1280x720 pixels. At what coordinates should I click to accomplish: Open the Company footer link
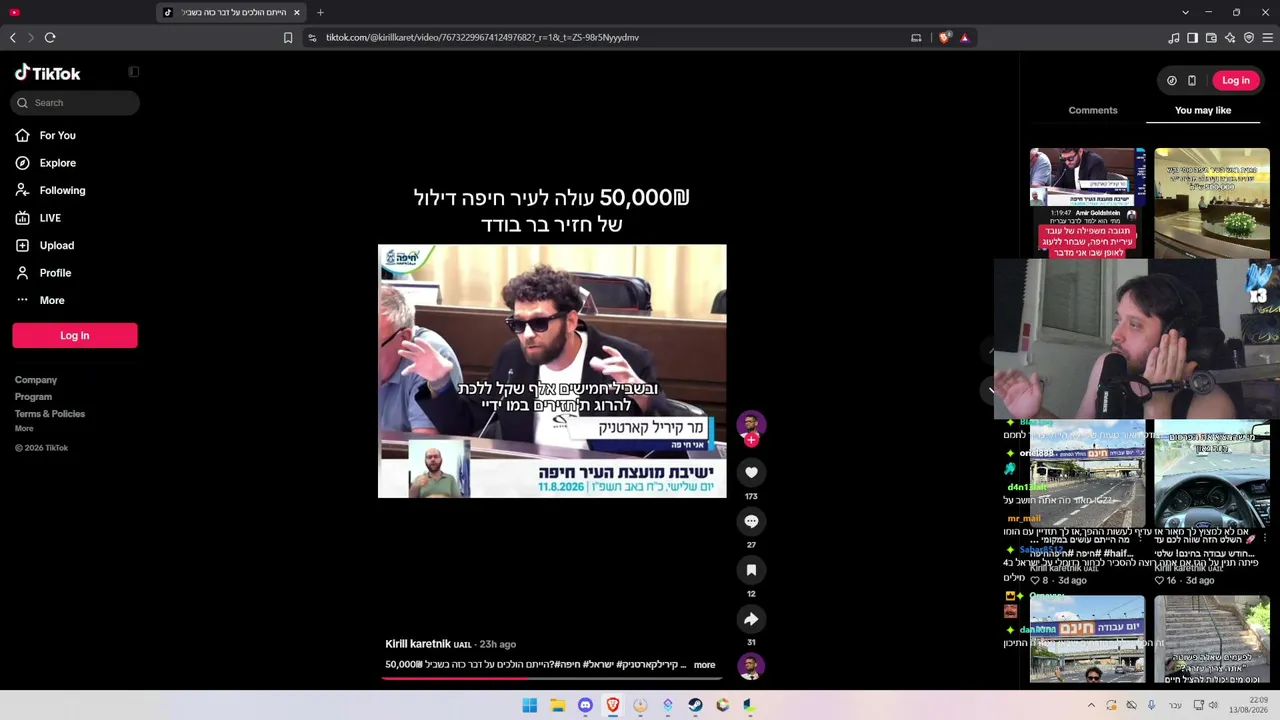point(36,380)
